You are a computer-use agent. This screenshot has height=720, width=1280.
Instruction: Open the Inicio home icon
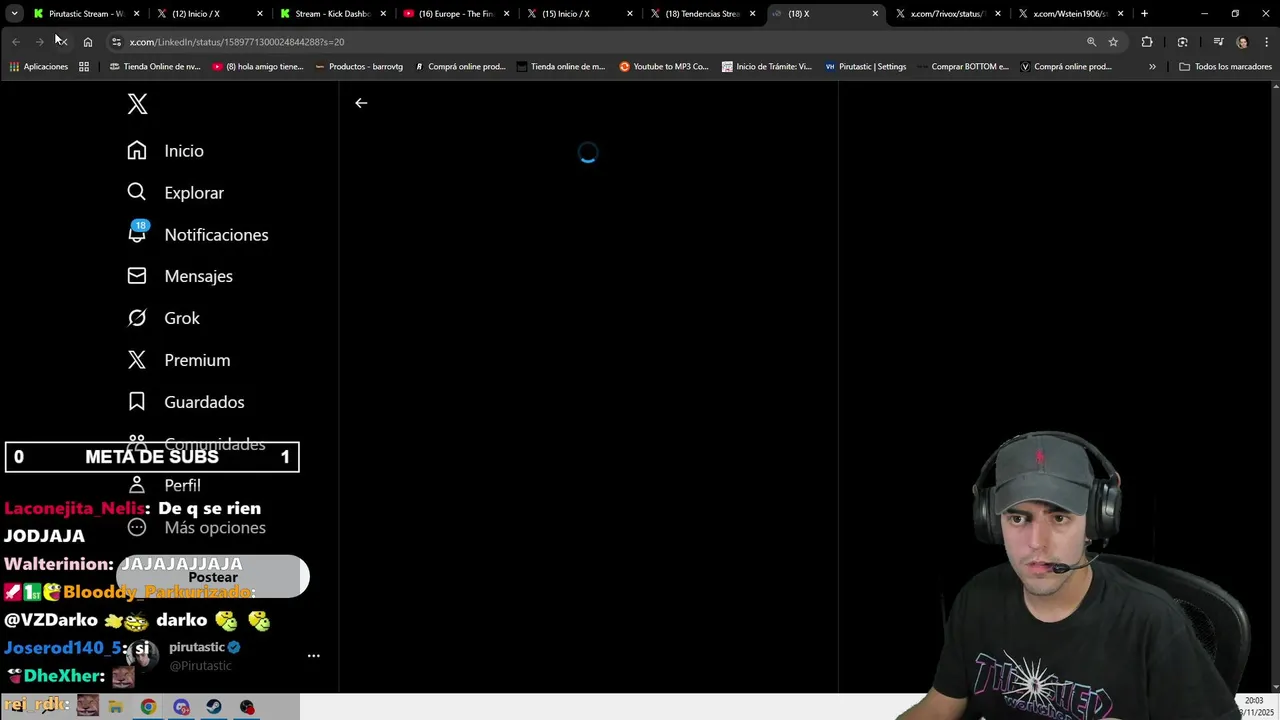[137, 150]
